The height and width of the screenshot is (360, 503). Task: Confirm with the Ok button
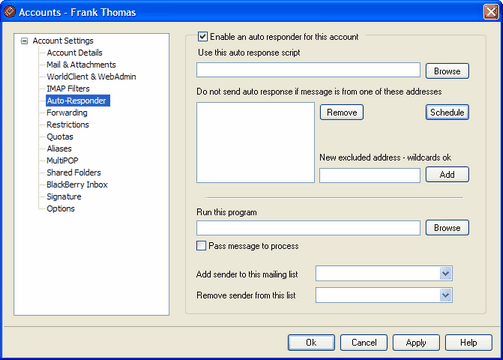(x=311, y=343)
